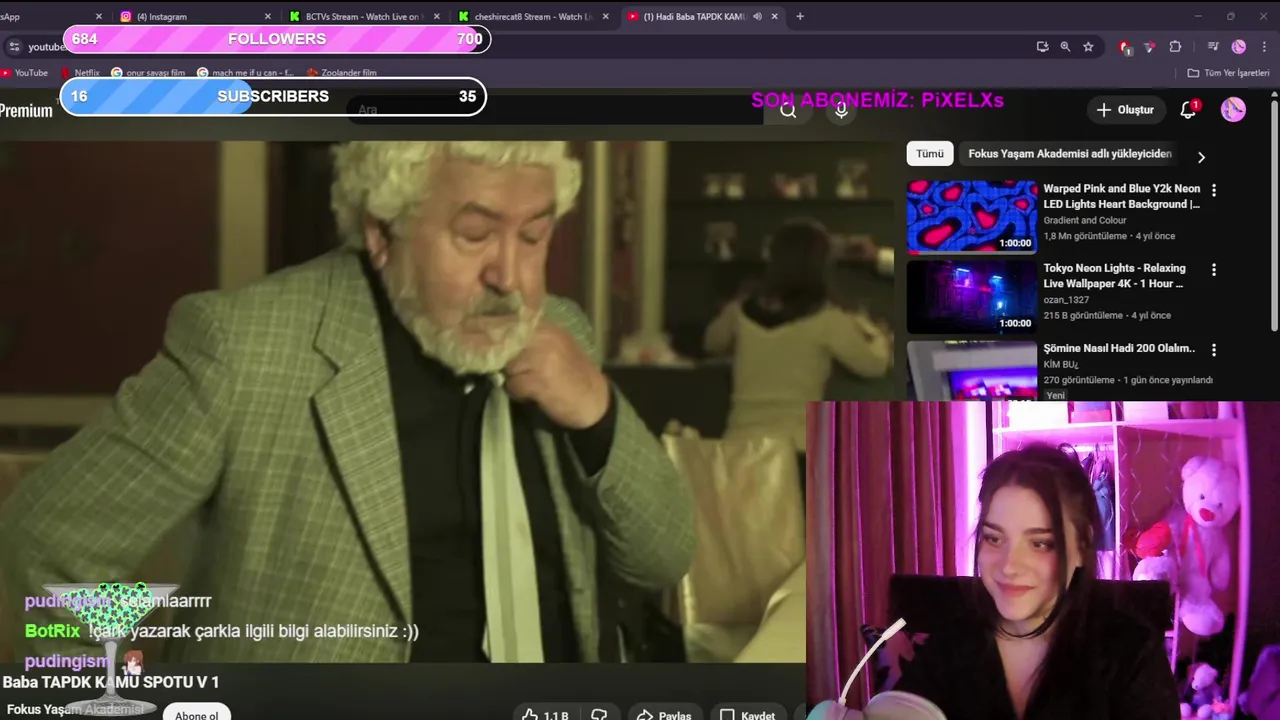The width and height of the screenshot is (1280, 720).
Task: Click the install app icon in address bar
Action: [1042, 46]
